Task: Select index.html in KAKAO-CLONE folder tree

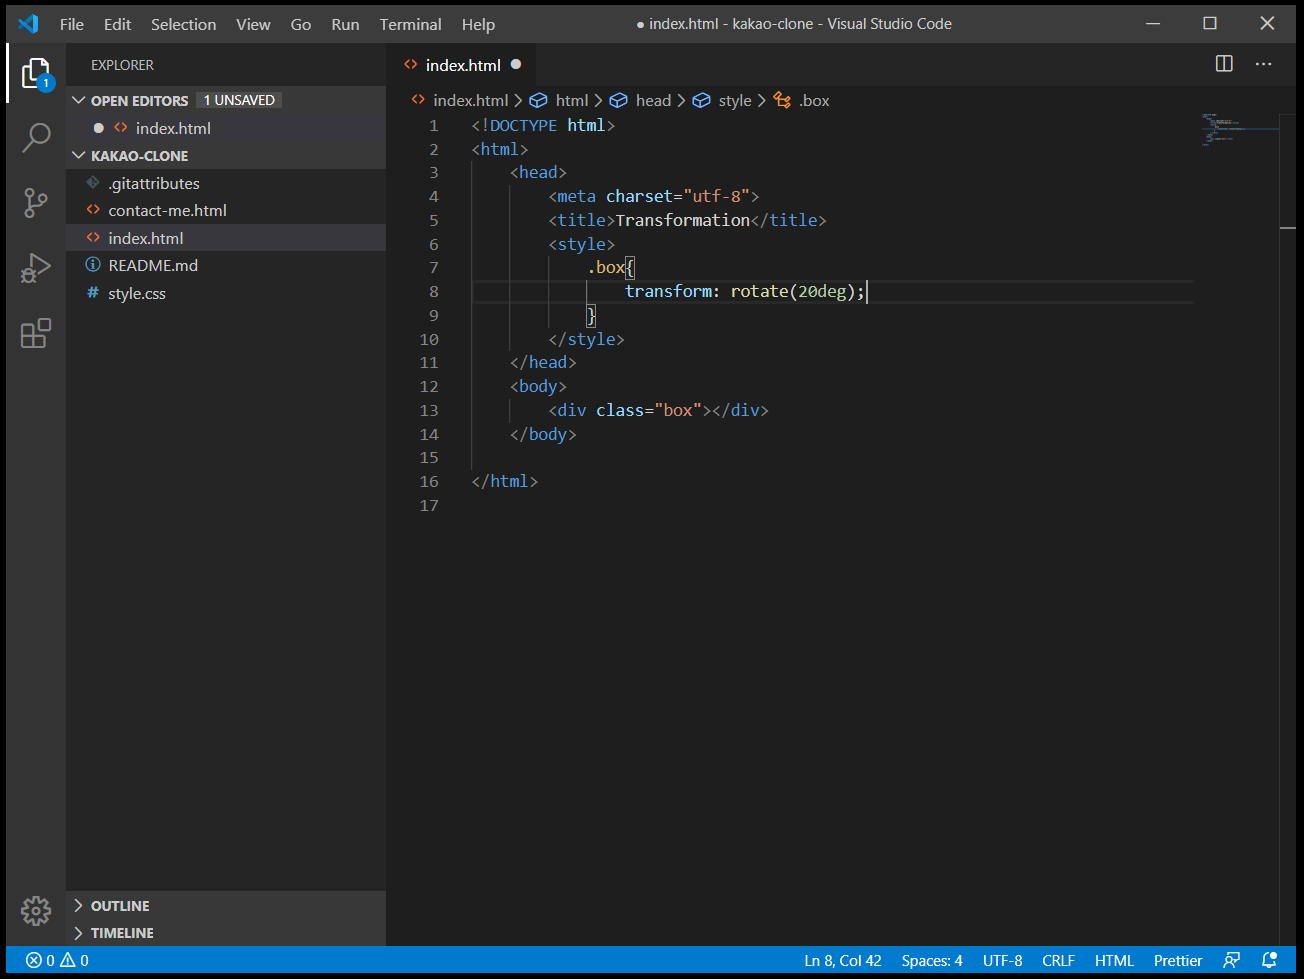Action: tap(226, 238)
